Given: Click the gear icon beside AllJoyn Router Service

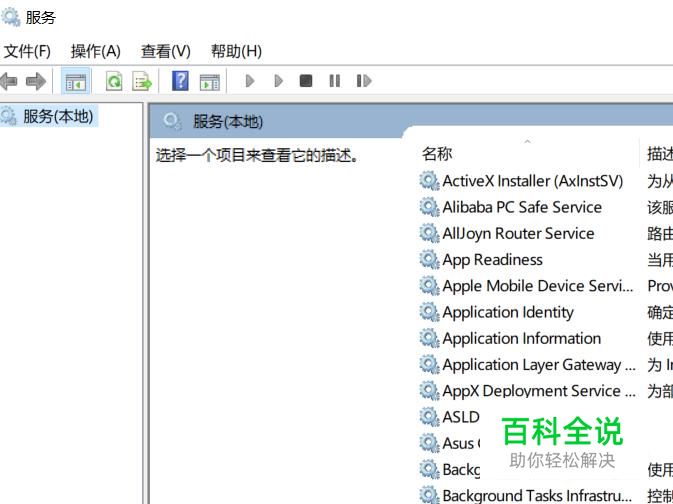Looking at the screenshot, I should (x=429, y=233).
